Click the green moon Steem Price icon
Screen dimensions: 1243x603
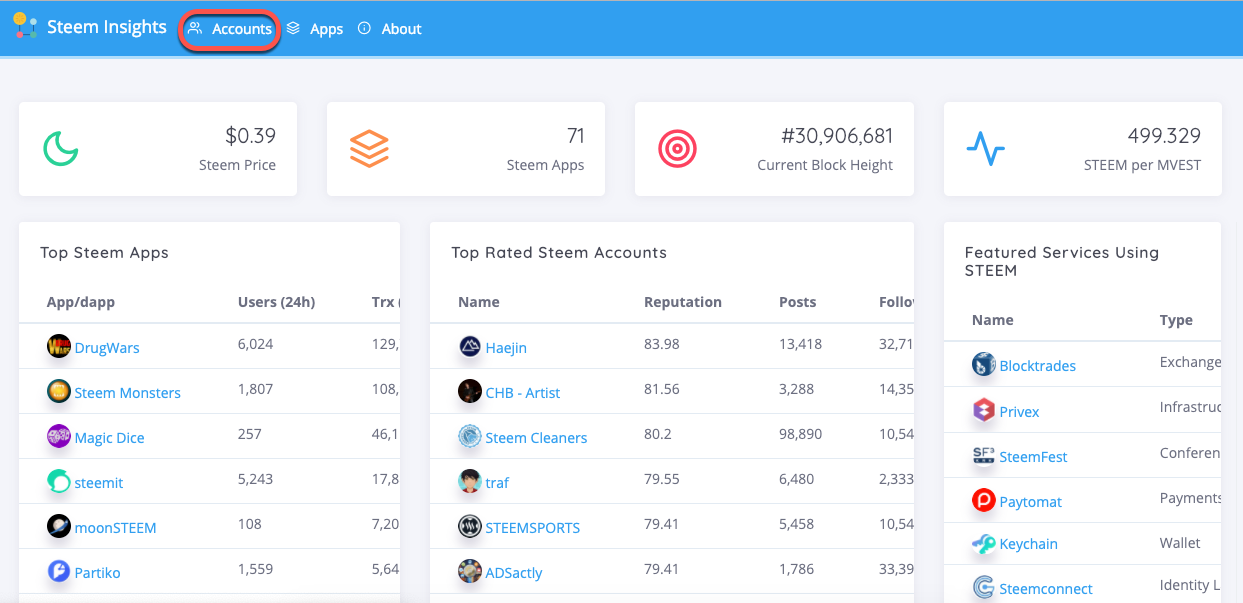pyautogui.click(x=61, y=149)
